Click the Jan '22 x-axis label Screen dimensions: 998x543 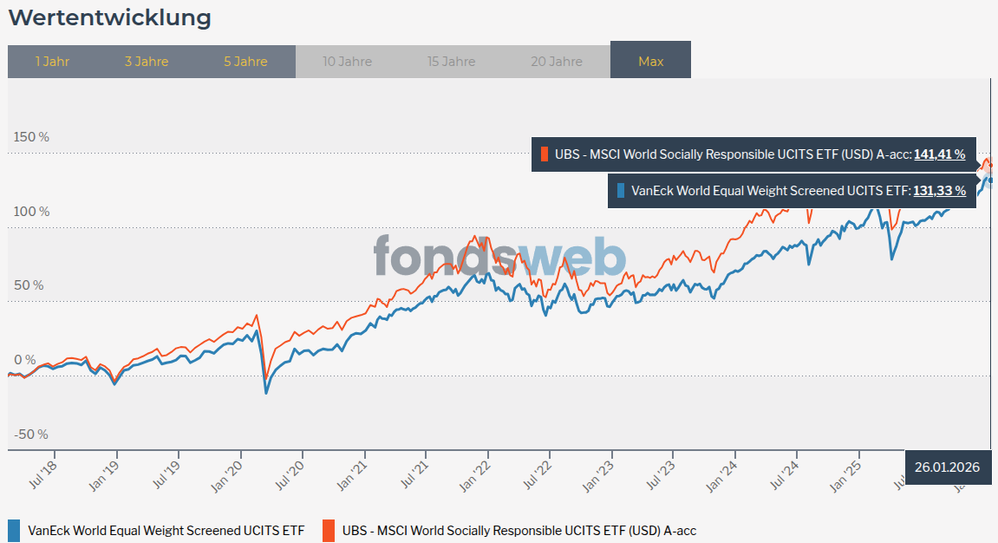pyautogui.click(x=475, y=476)
